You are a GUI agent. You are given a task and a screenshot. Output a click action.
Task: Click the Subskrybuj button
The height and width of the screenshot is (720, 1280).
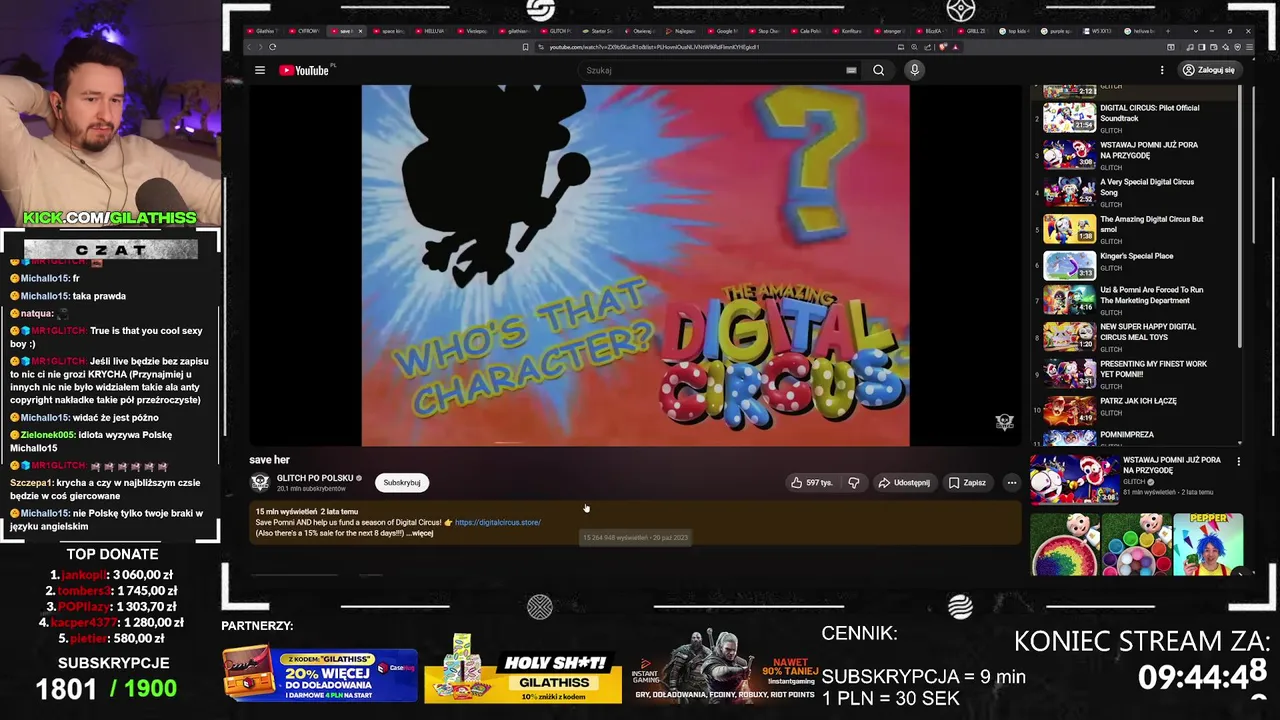click(402, 483)
